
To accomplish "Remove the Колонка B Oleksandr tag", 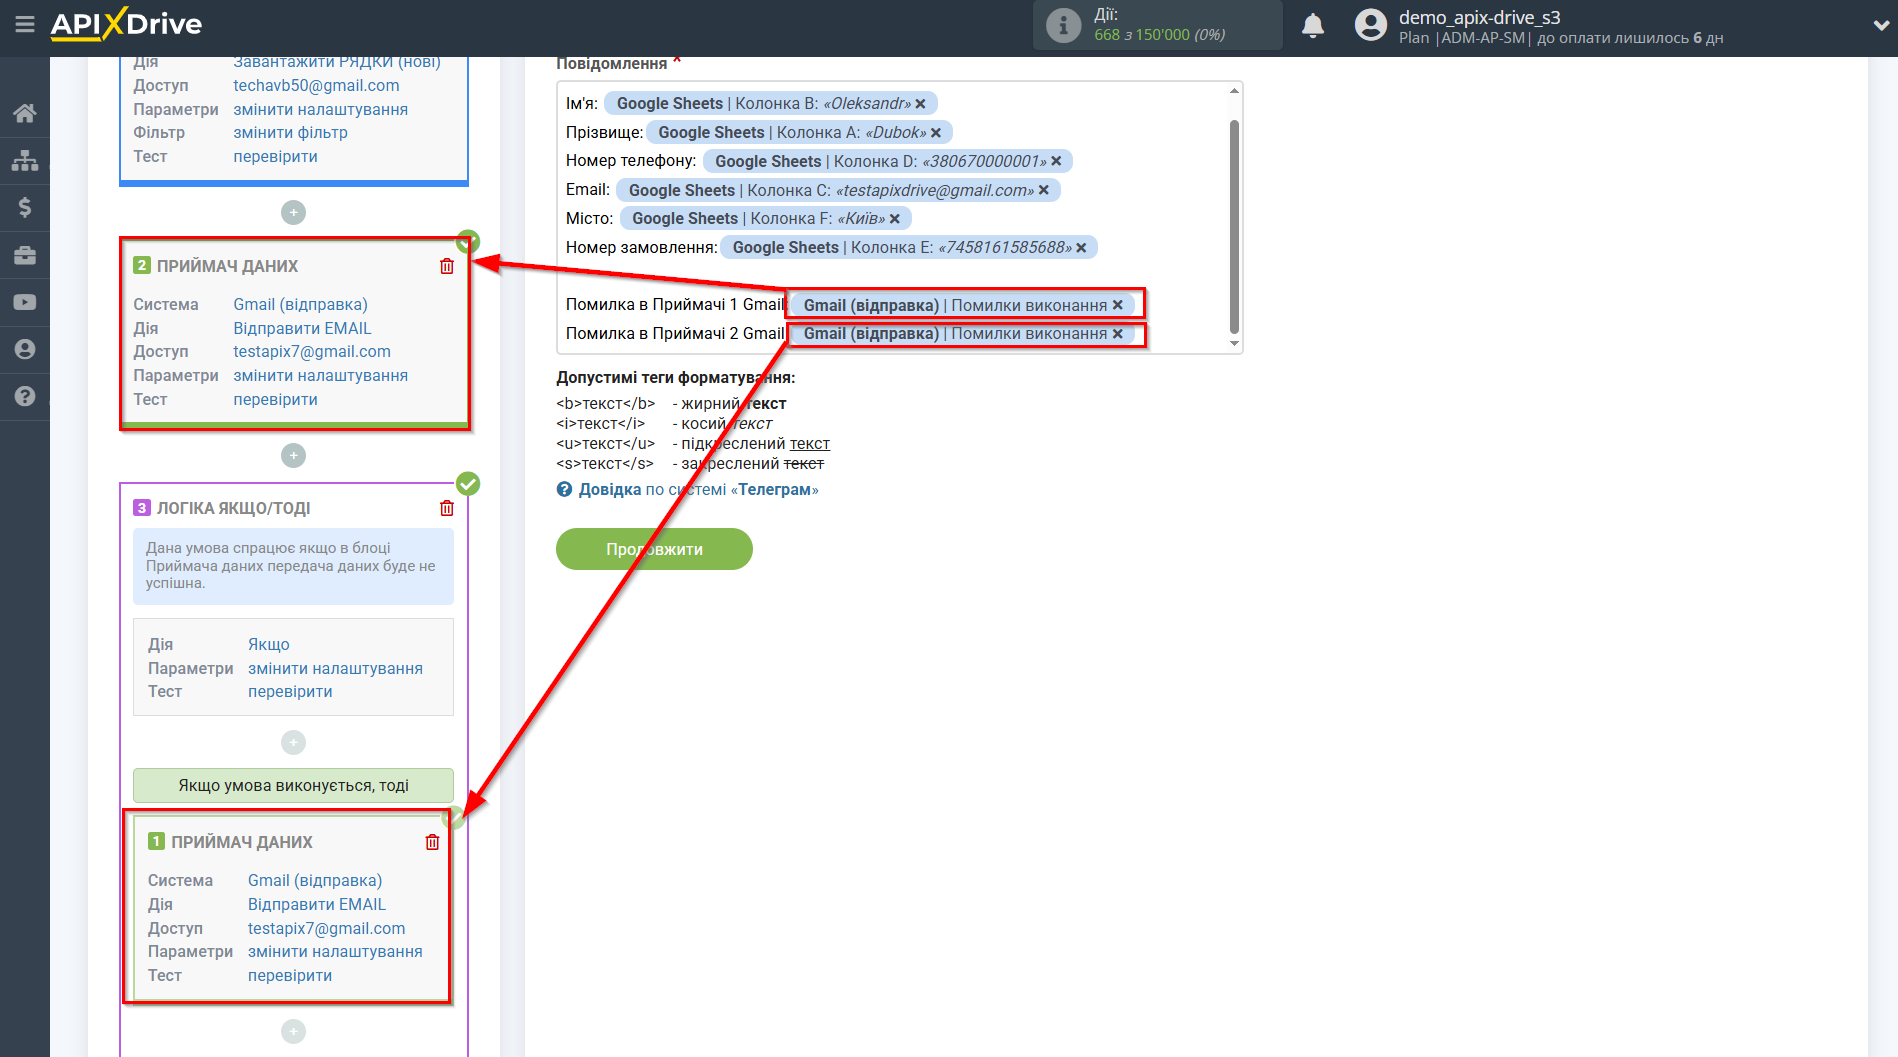I will tap(920, 104).
